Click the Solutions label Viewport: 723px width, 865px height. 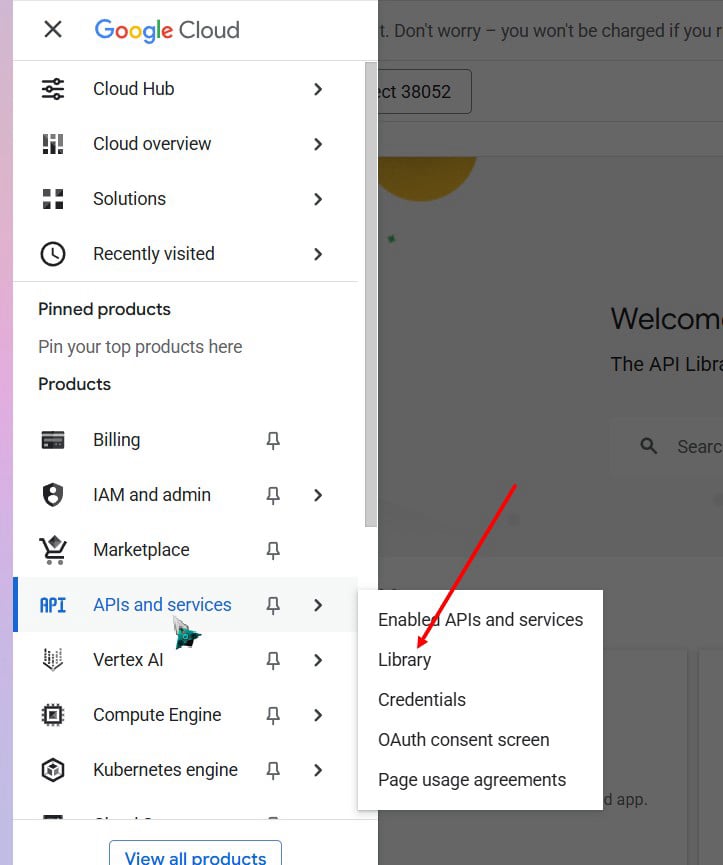129,199
